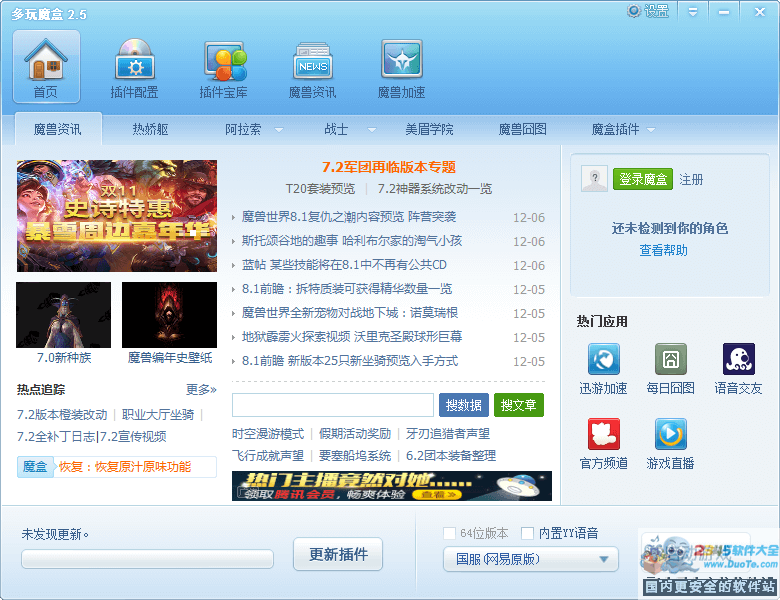Open the 职业大厅坐骑 link
Screen dimensions: 780x600
[158, 414]
